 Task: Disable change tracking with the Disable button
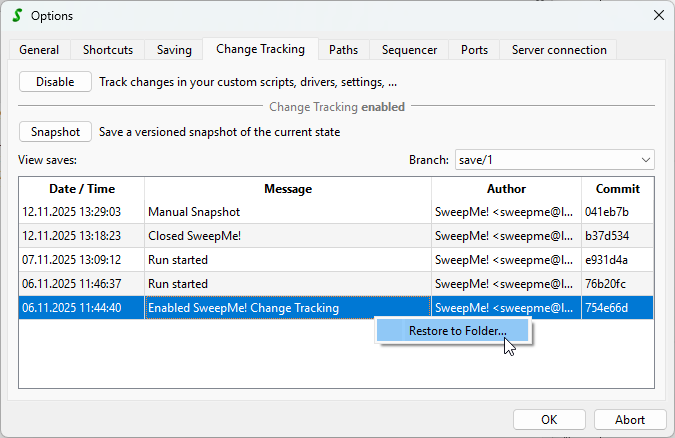(x=55, y=82)
